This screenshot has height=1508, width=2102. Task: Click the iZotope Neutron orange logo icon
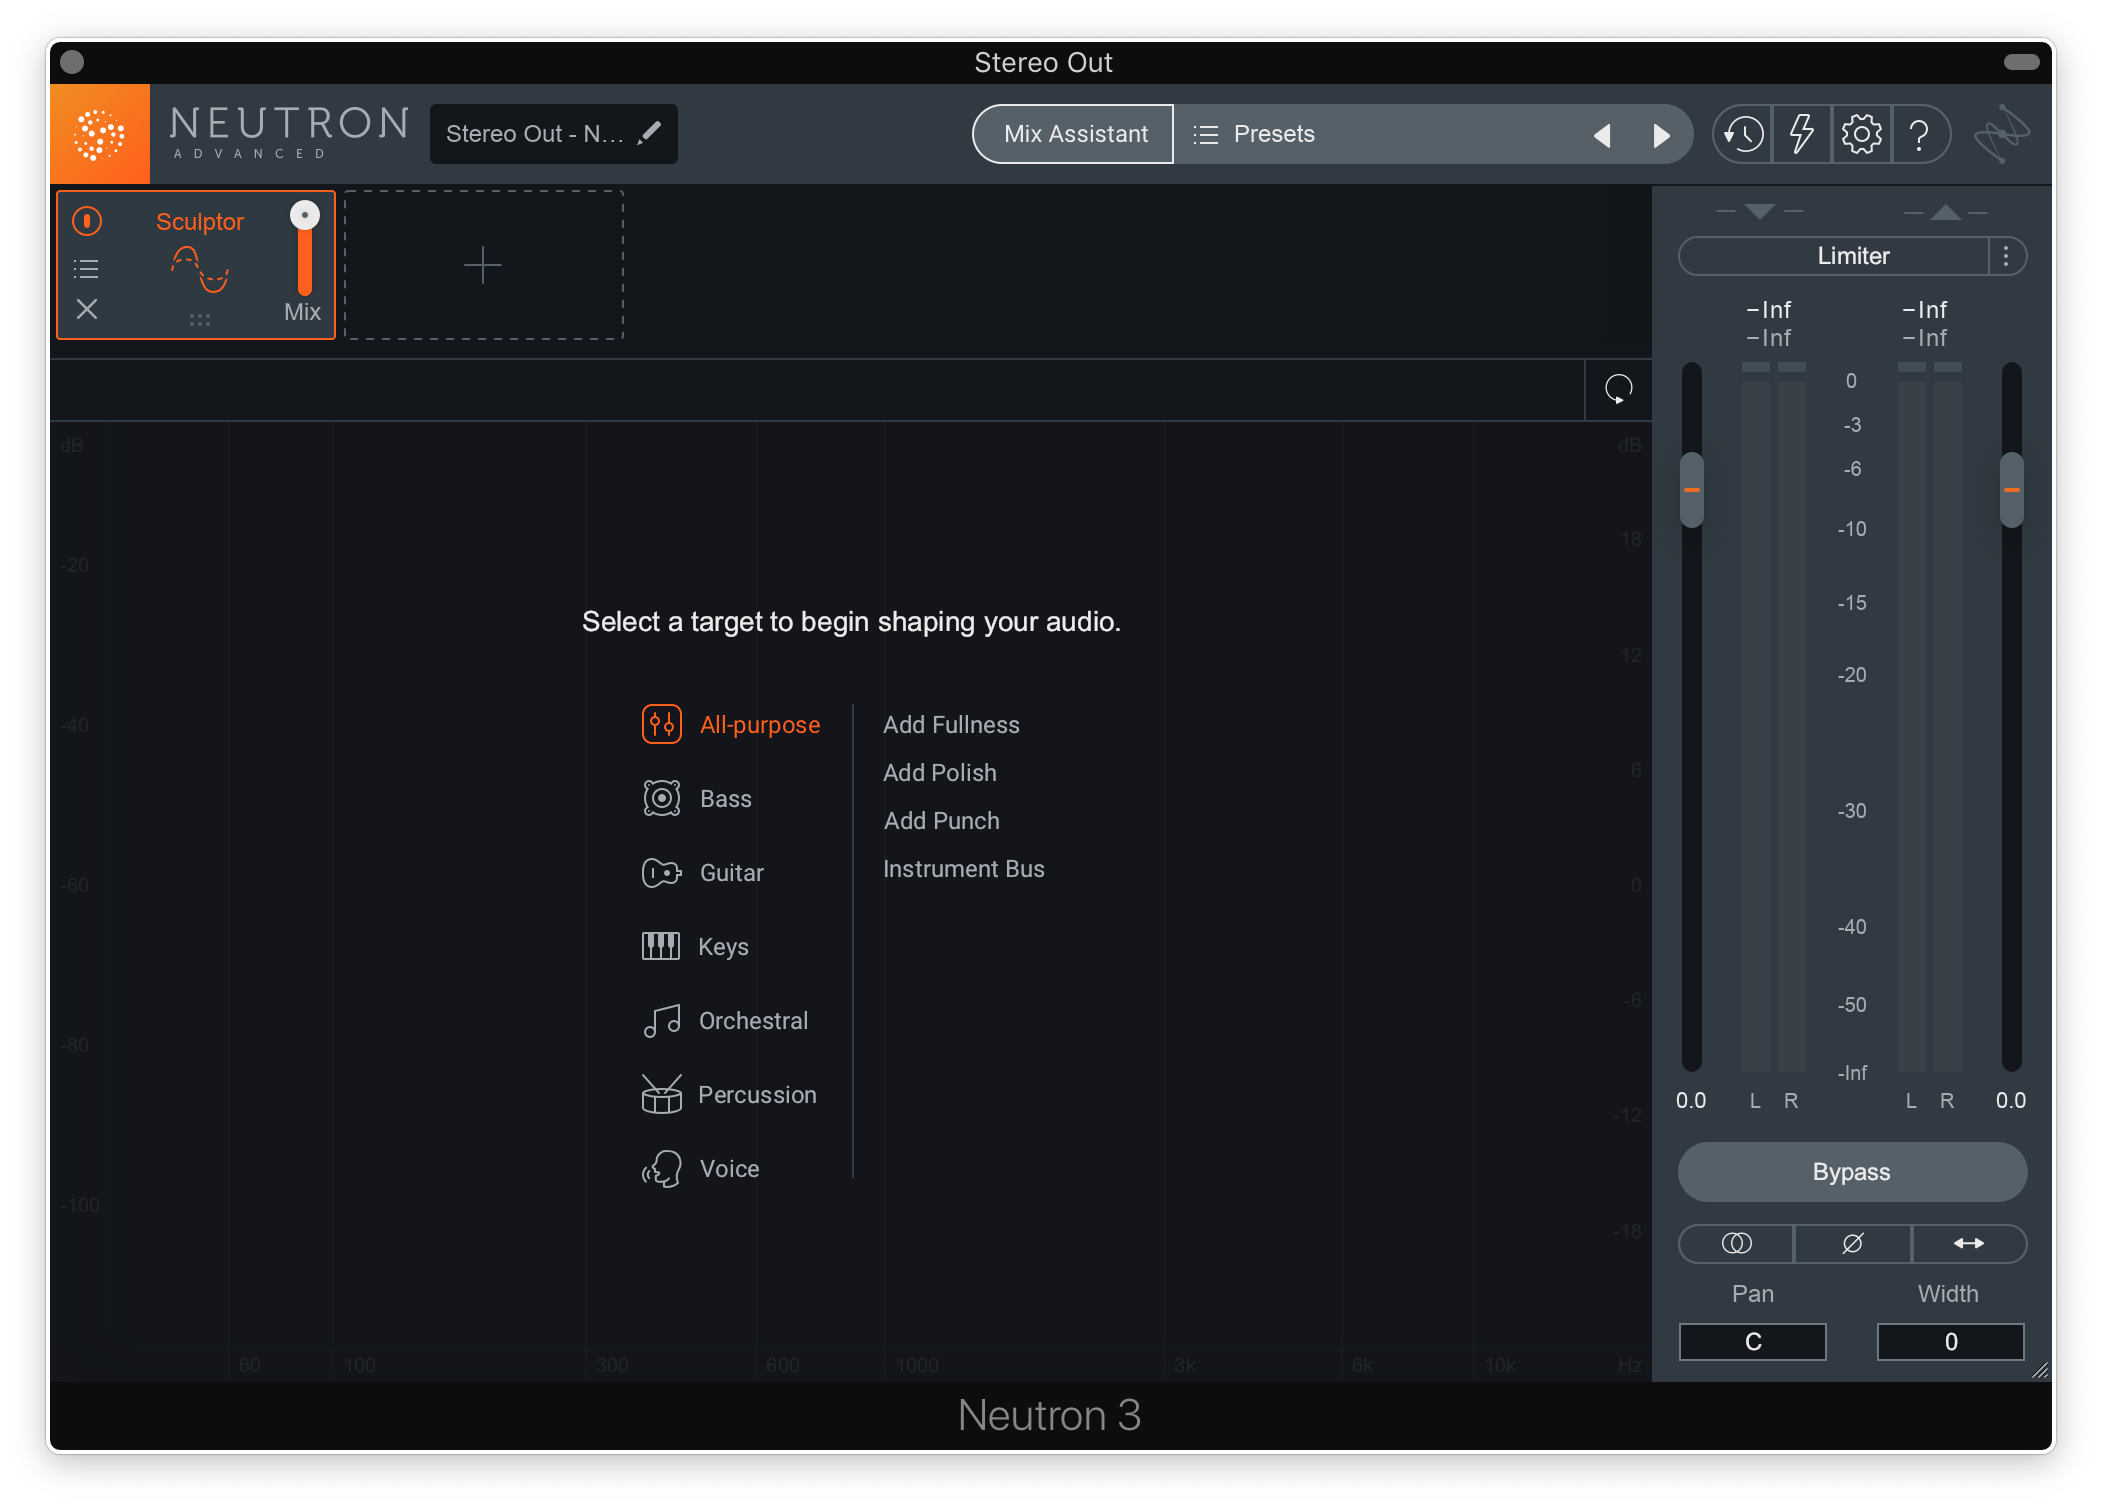coord(100,134)
